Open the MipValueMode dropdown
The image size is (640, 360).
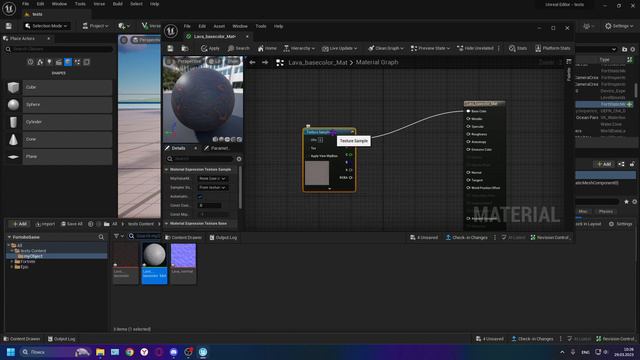(212, 179)
